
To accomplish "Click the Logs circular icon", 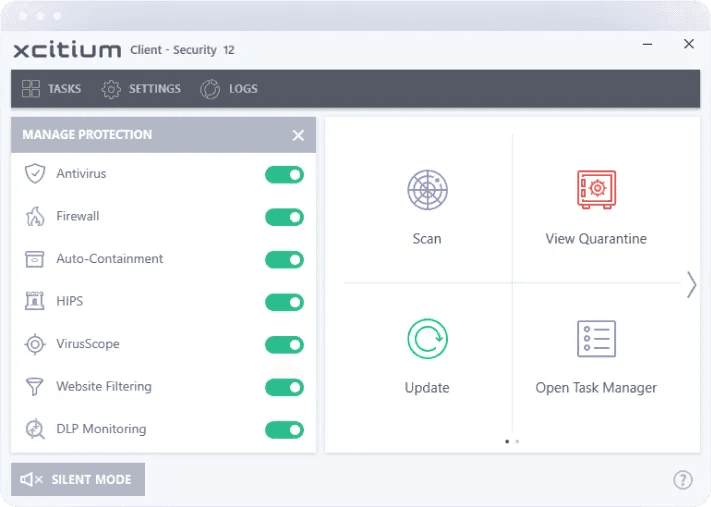I will tap(210, 89).
